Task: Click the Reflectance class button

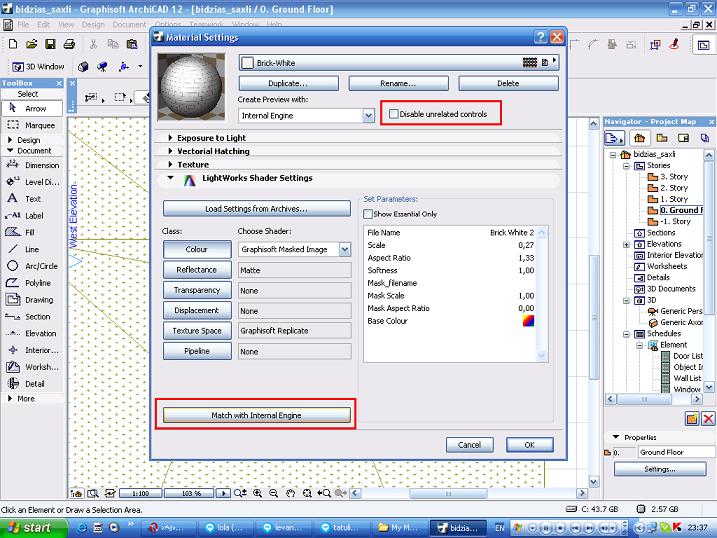Action: tap(197, 270)
